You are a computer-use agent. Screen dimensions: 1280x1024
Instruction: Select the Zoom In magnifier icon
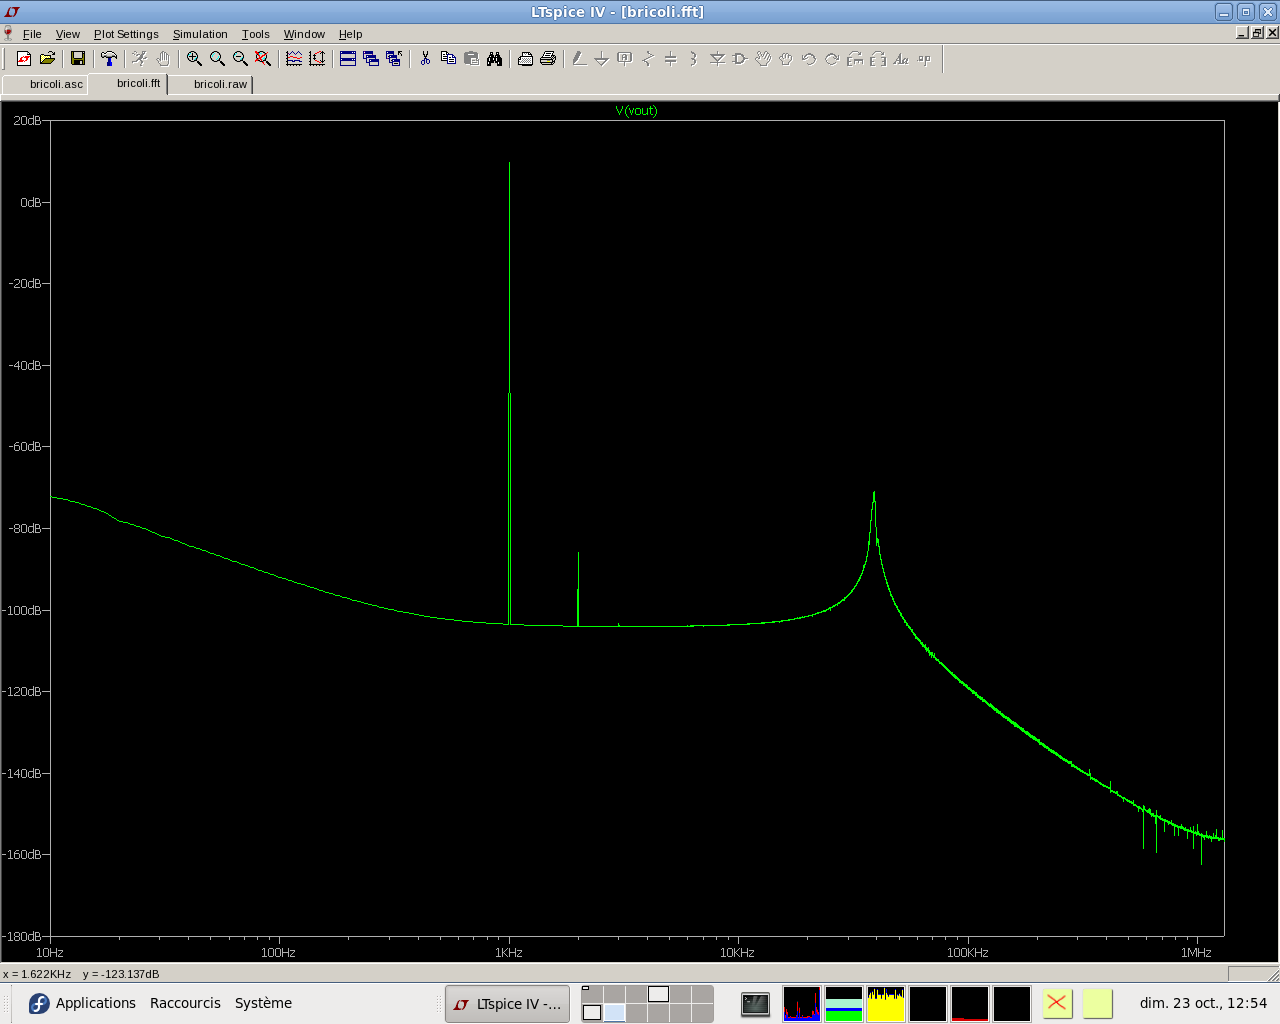(194, 59)
